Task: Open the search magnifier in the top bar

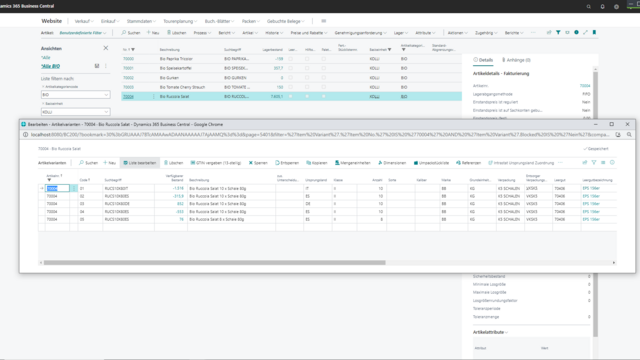Action: (589, 7)
